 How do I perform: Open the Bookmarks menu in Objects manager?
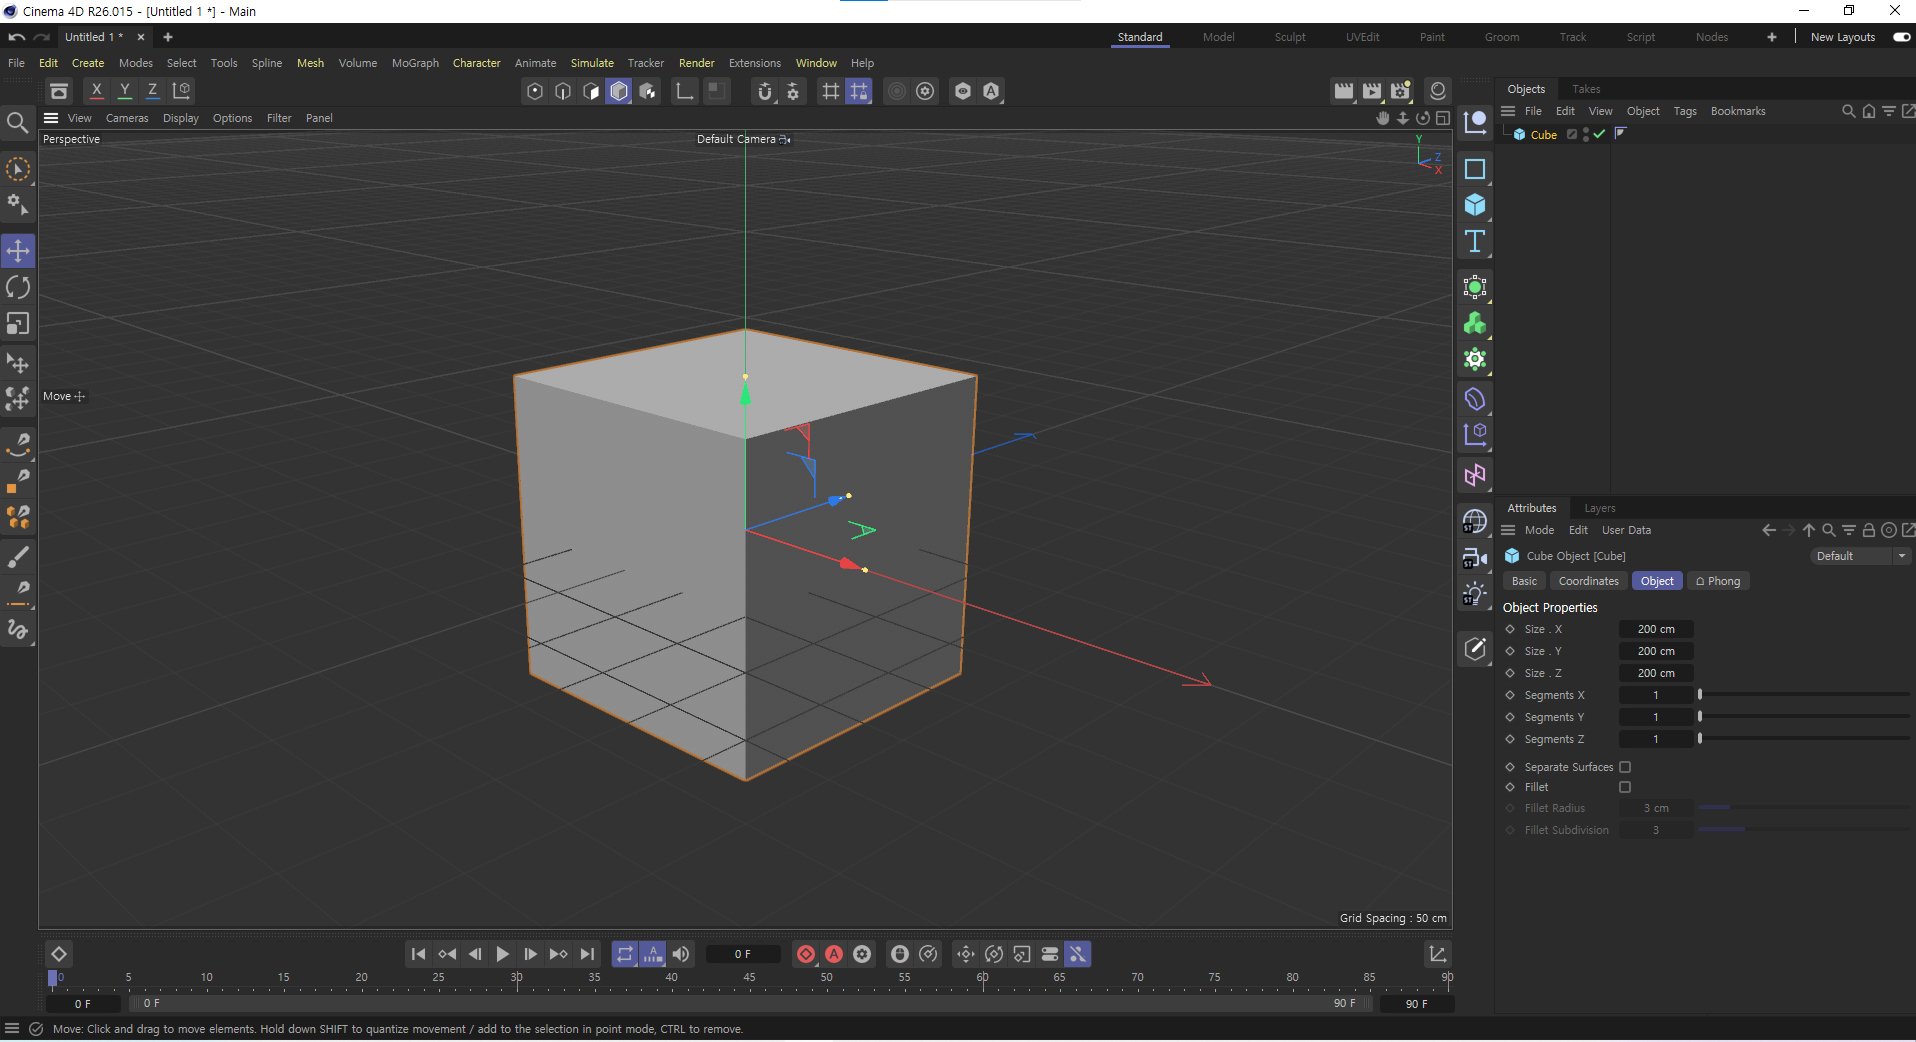tap(1738, 111)
